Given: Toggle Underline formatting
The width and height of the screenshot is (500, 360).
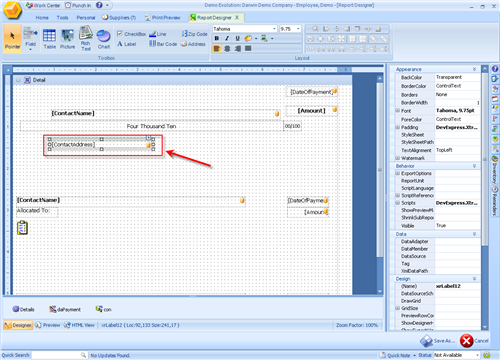Looking at the screenshot, I should tap(237, 38).
